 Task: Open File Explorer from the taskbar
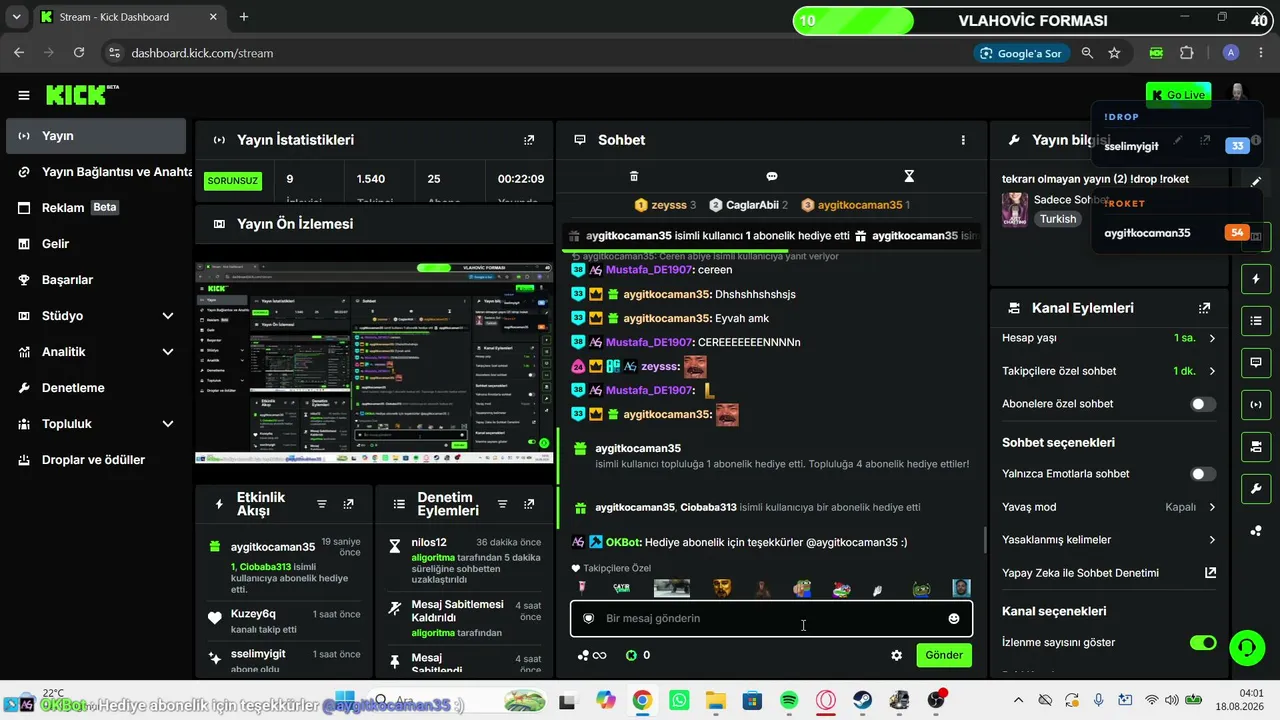point(715,700)
